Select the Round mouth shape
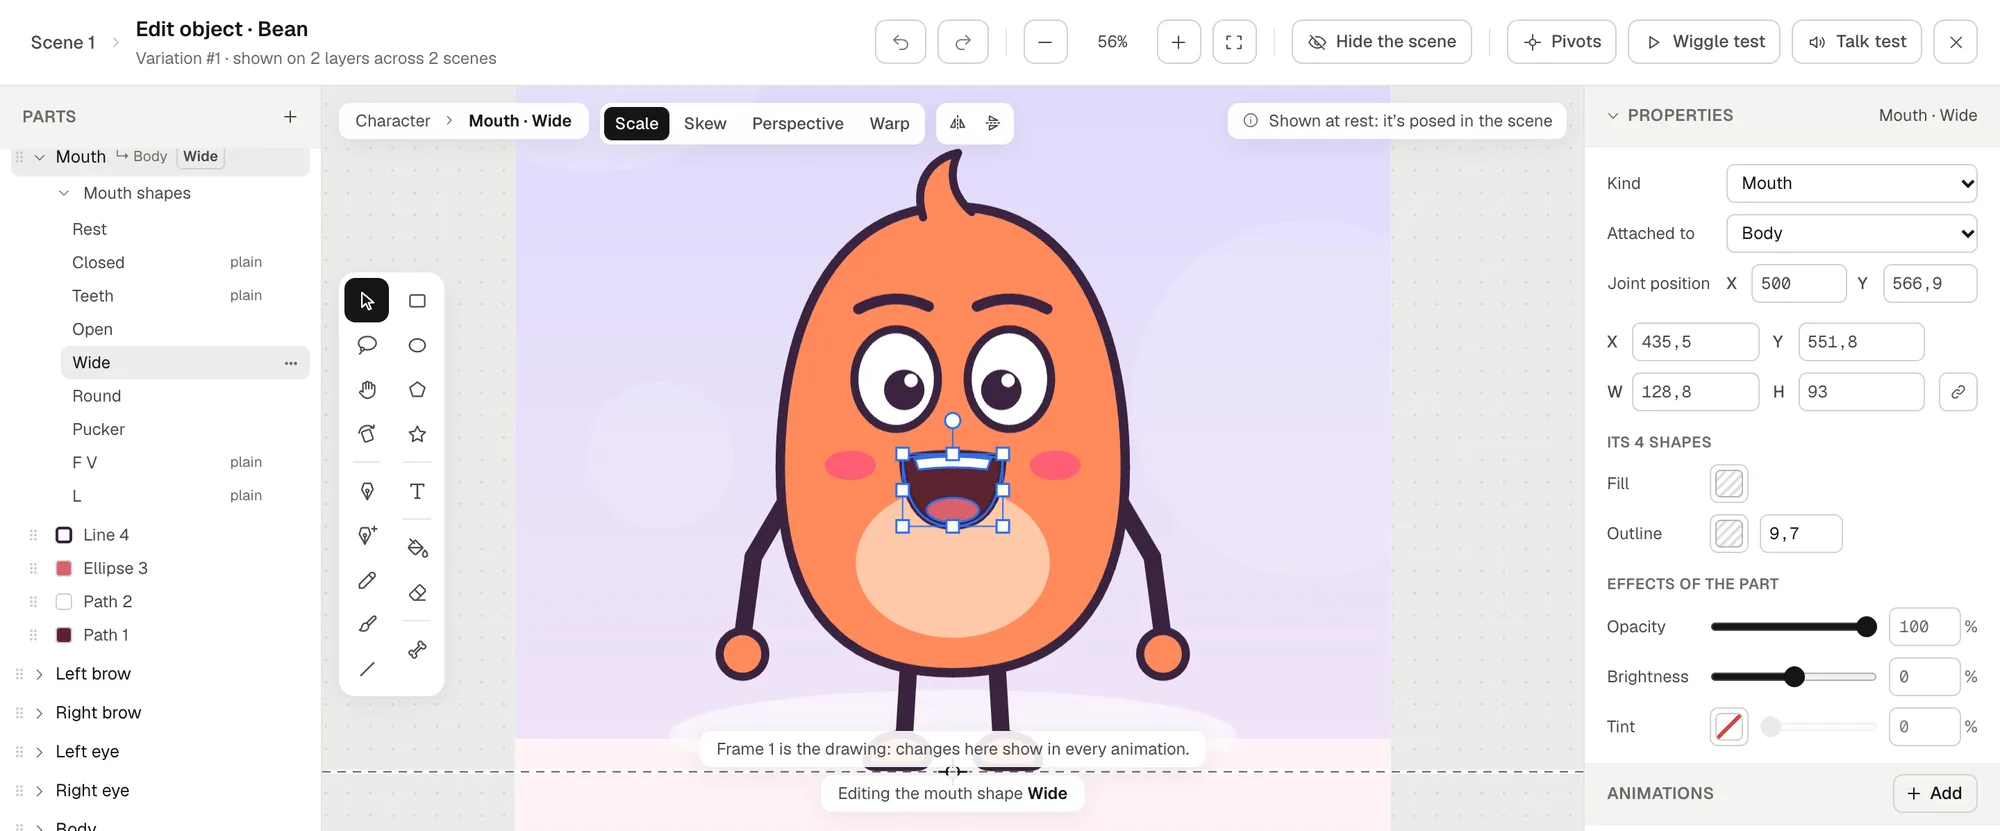Screen dimensions: 2000x831 (185, 396)
